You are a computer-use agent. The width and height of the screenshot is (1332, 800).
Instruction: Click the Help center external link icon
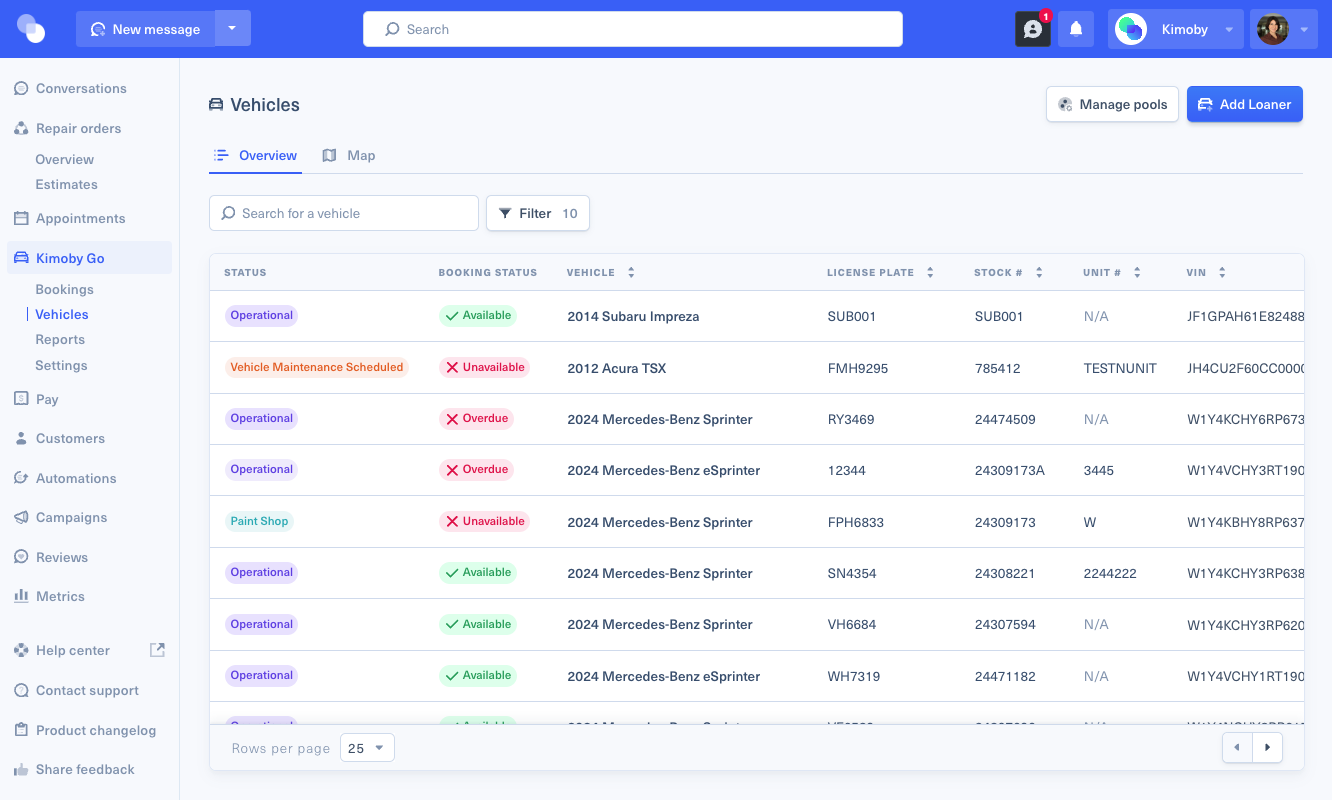157,650
